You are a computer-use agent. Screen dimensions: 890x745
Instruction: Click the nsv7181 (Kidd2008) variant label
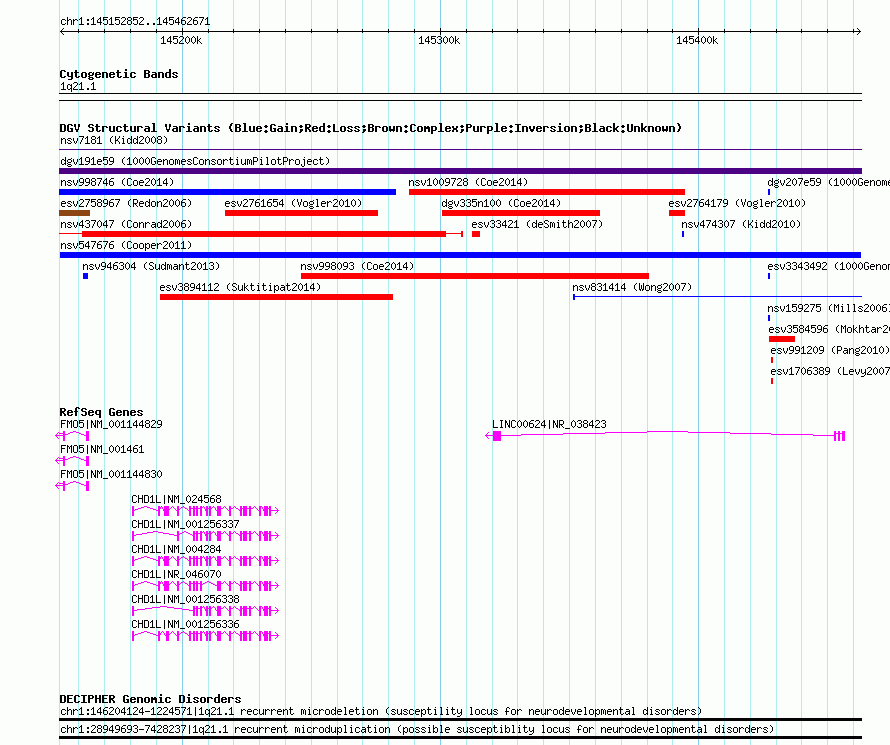tap(114, 140)
